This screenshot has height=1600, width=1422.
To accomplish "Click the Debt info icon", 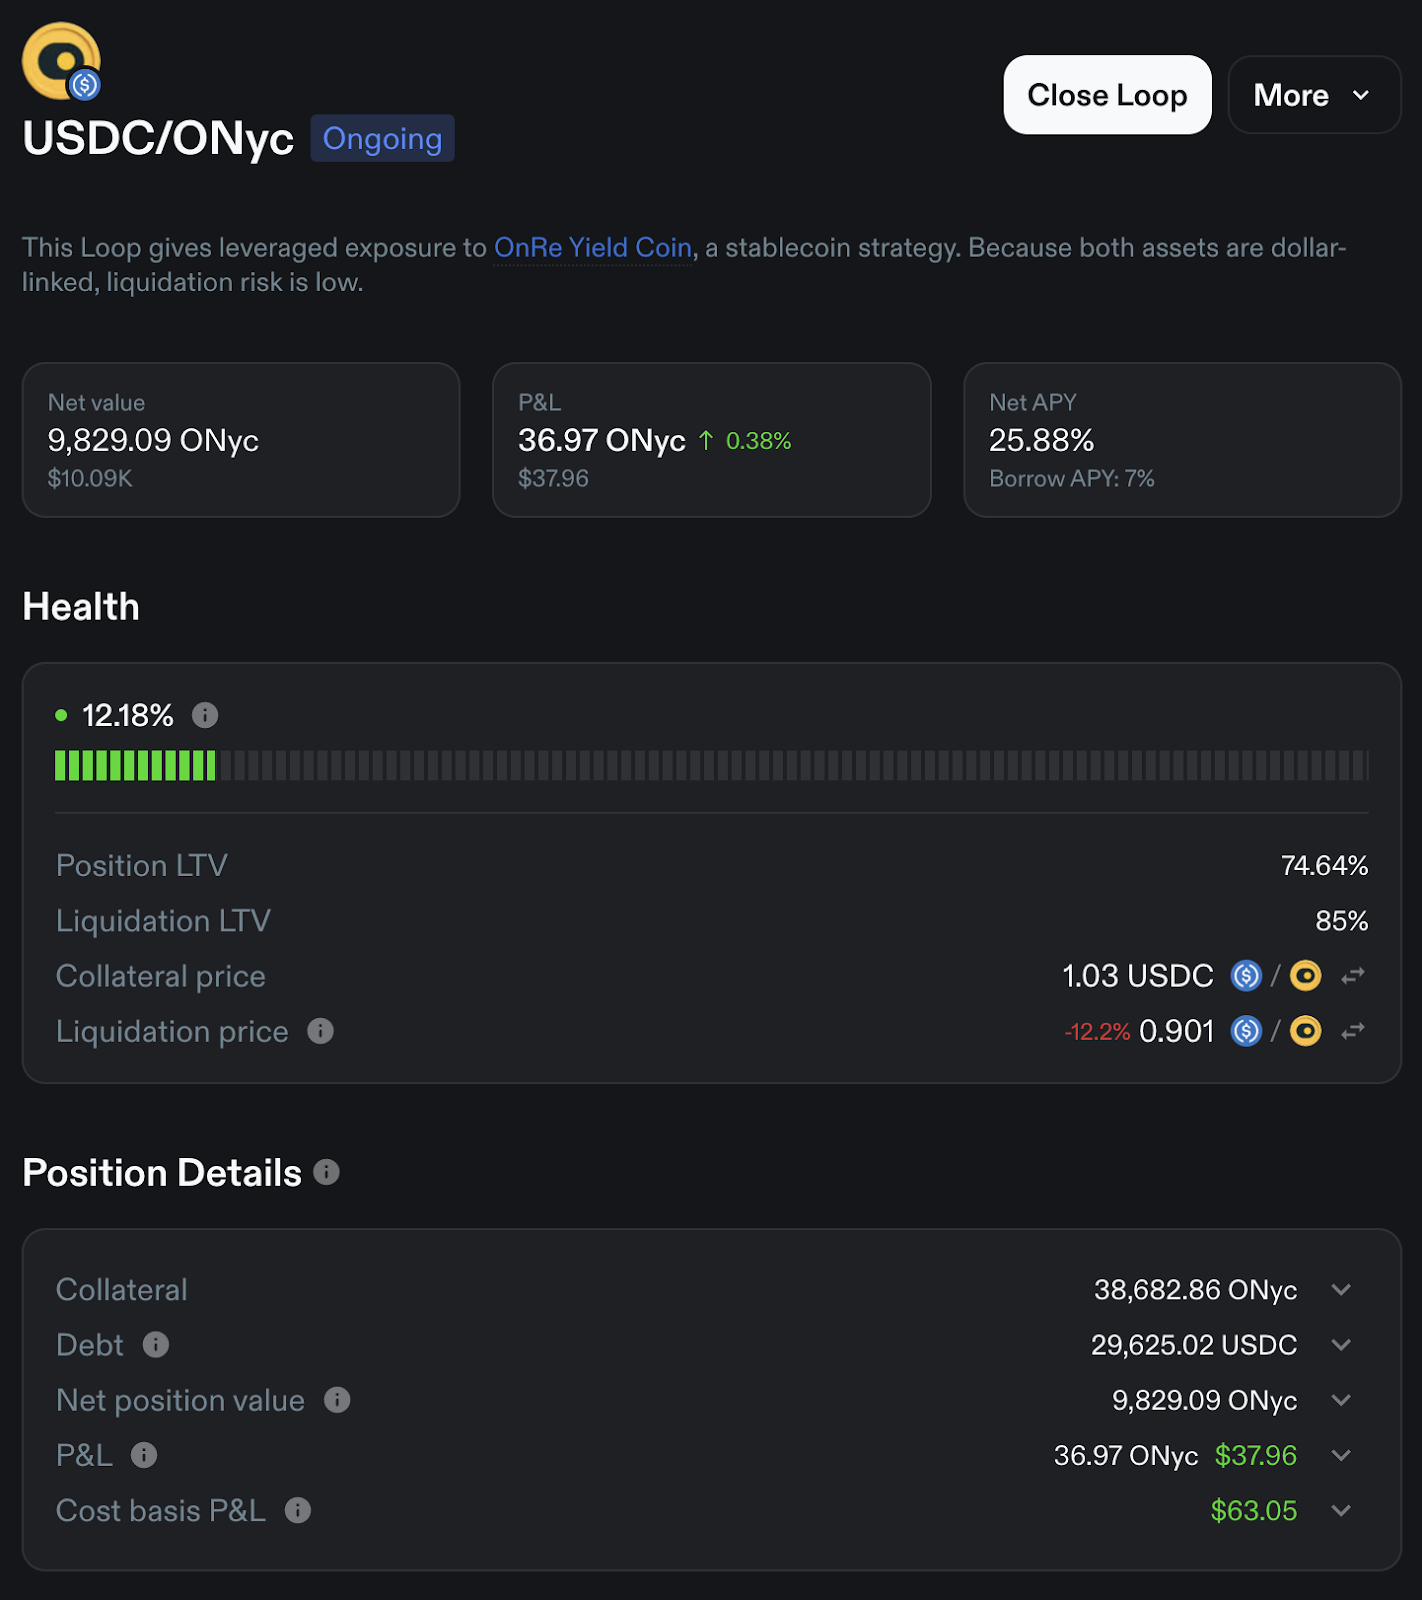I will pos(156,1345).
